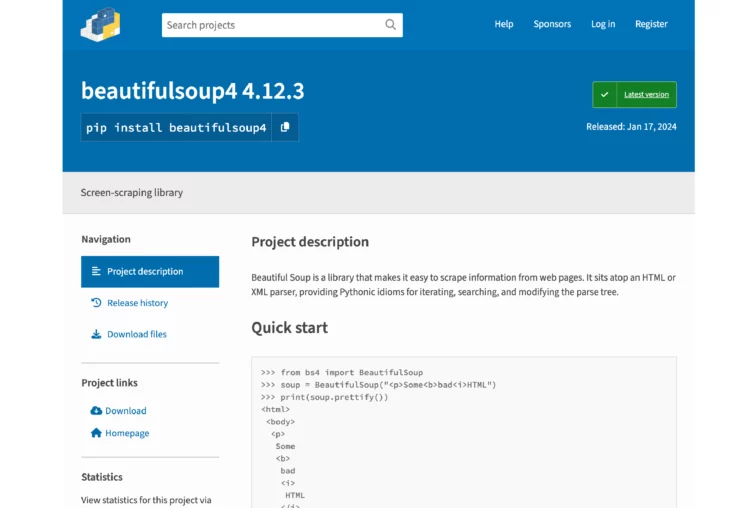Click the 'View statistics for this project via' text
The height and width of the screenshot is (508, 744).
coord(146,500)
